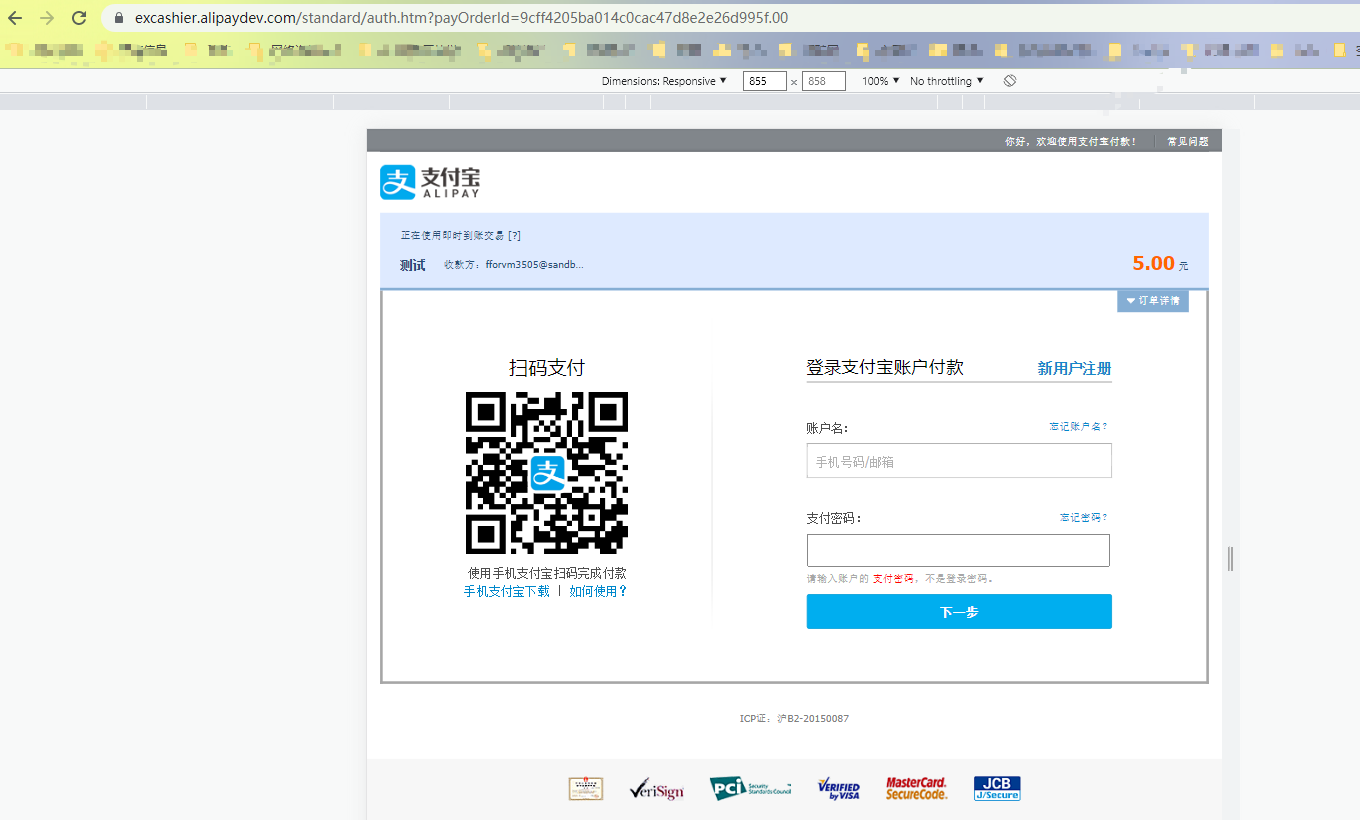The height and width of the screenshot is (820, 1360).
Task: Click the 账户名 input field
Action: (959, 461)
